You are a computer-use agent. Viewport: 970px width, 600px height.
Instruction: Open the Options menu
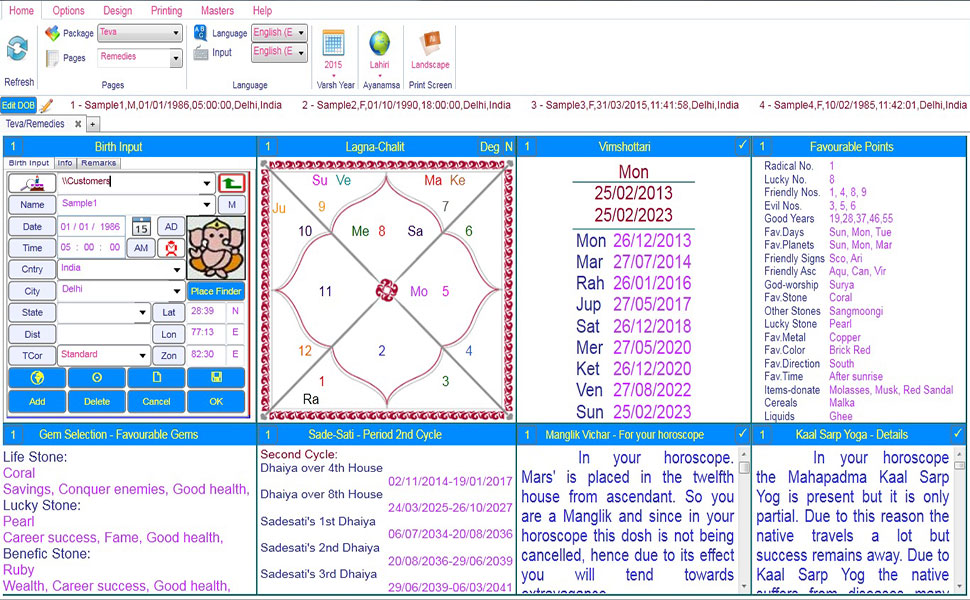(68, 11)
